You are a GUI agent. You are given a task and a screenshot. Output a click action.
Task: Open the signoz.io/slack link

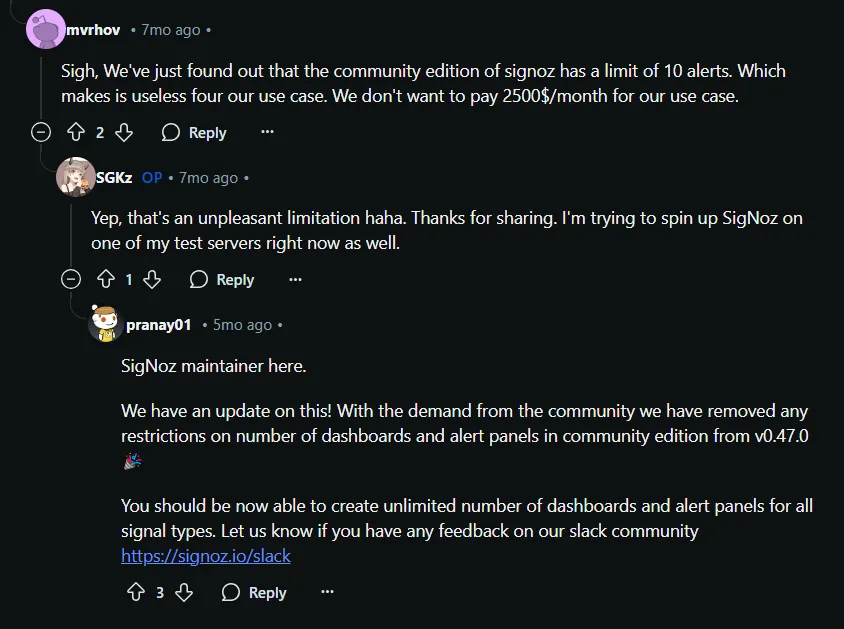pyautogui.click(x=206, y=555)
